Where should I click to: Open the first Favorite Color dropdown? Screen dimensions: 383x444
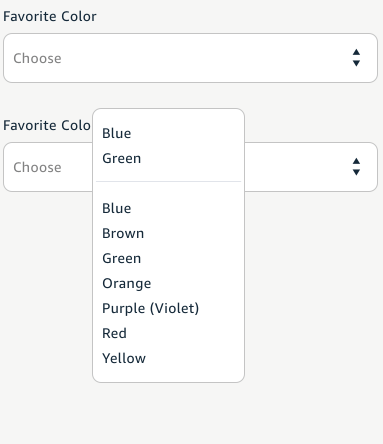coord(190,58)
